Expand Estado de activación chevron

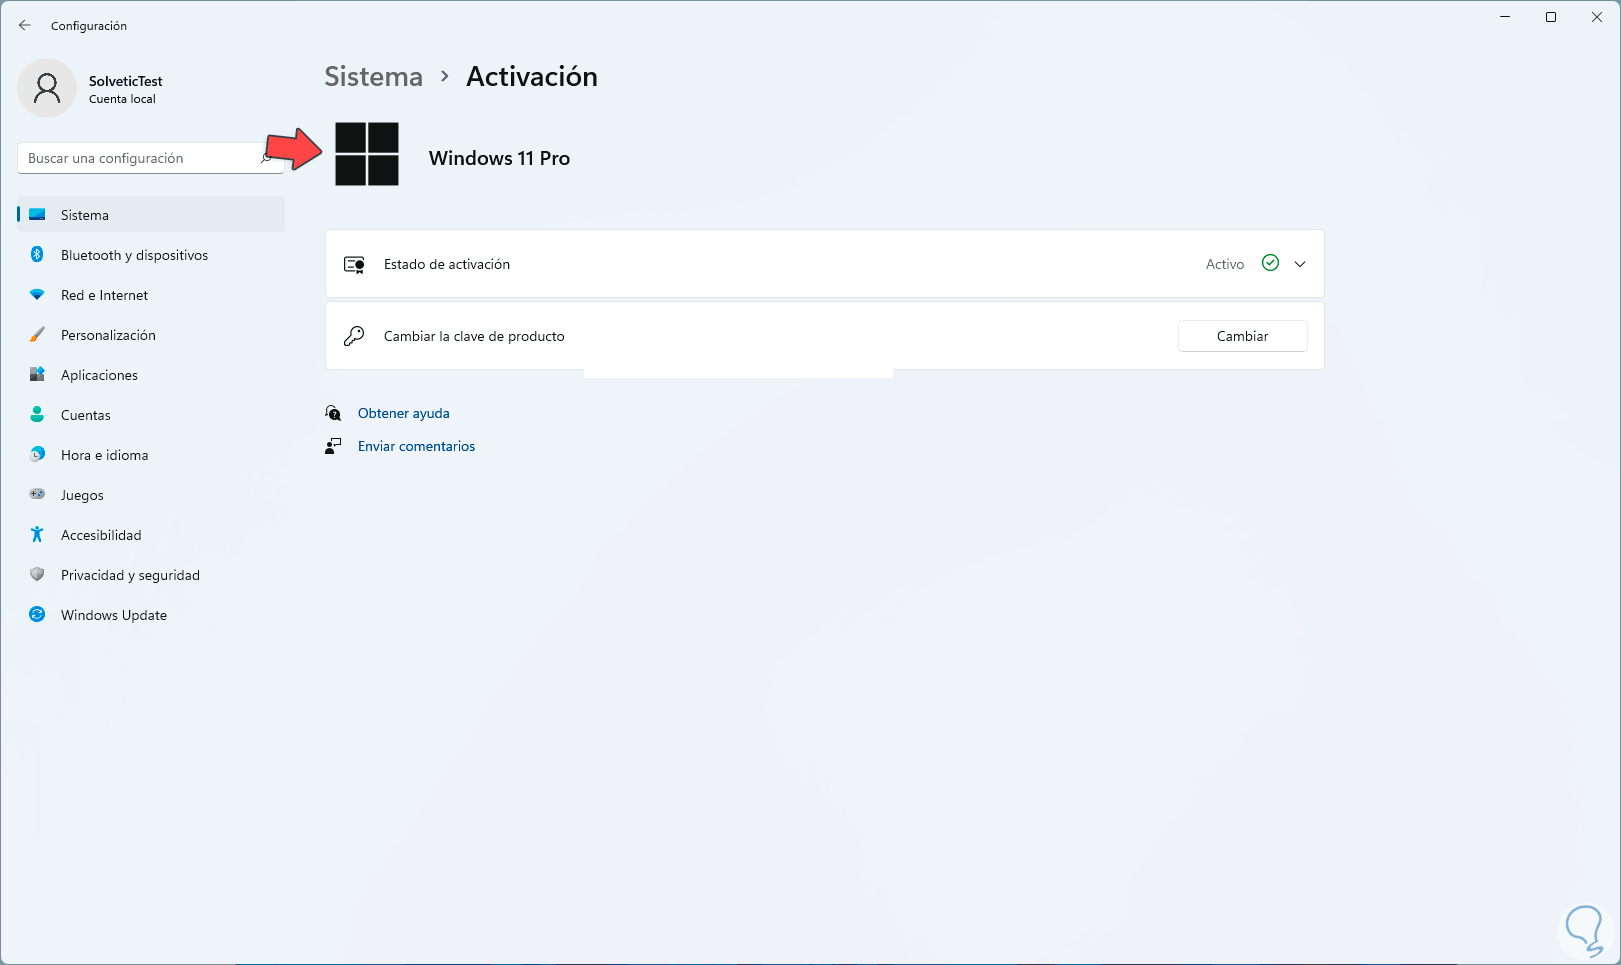pyautogui.click(x=1300, y=264)
